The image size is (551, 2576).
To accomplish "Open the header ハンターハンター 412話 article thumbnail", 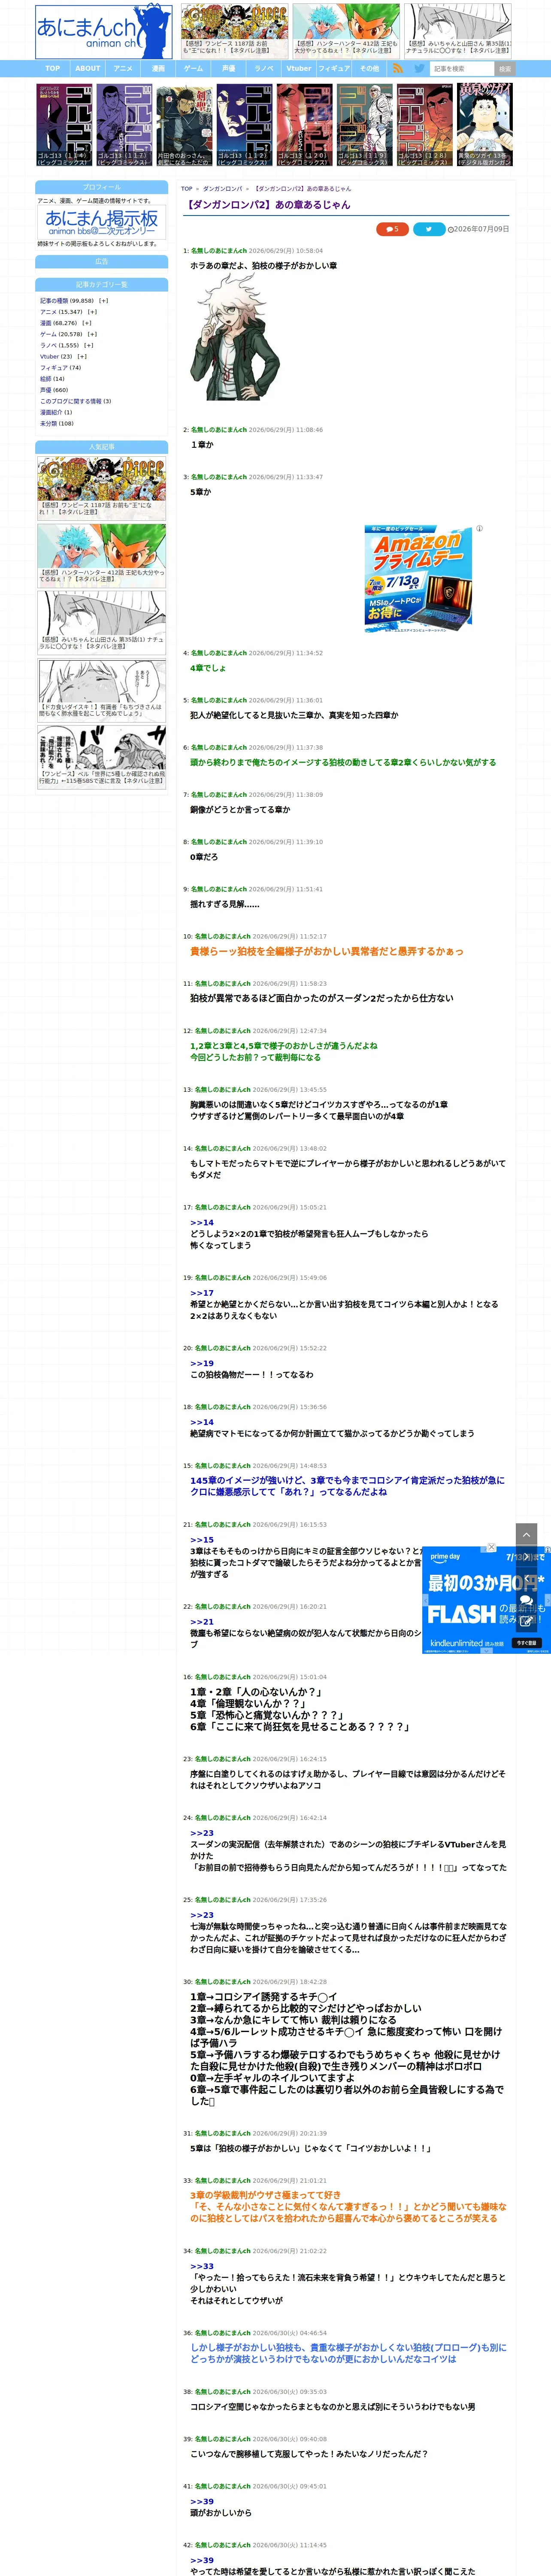I will [346, 31].
